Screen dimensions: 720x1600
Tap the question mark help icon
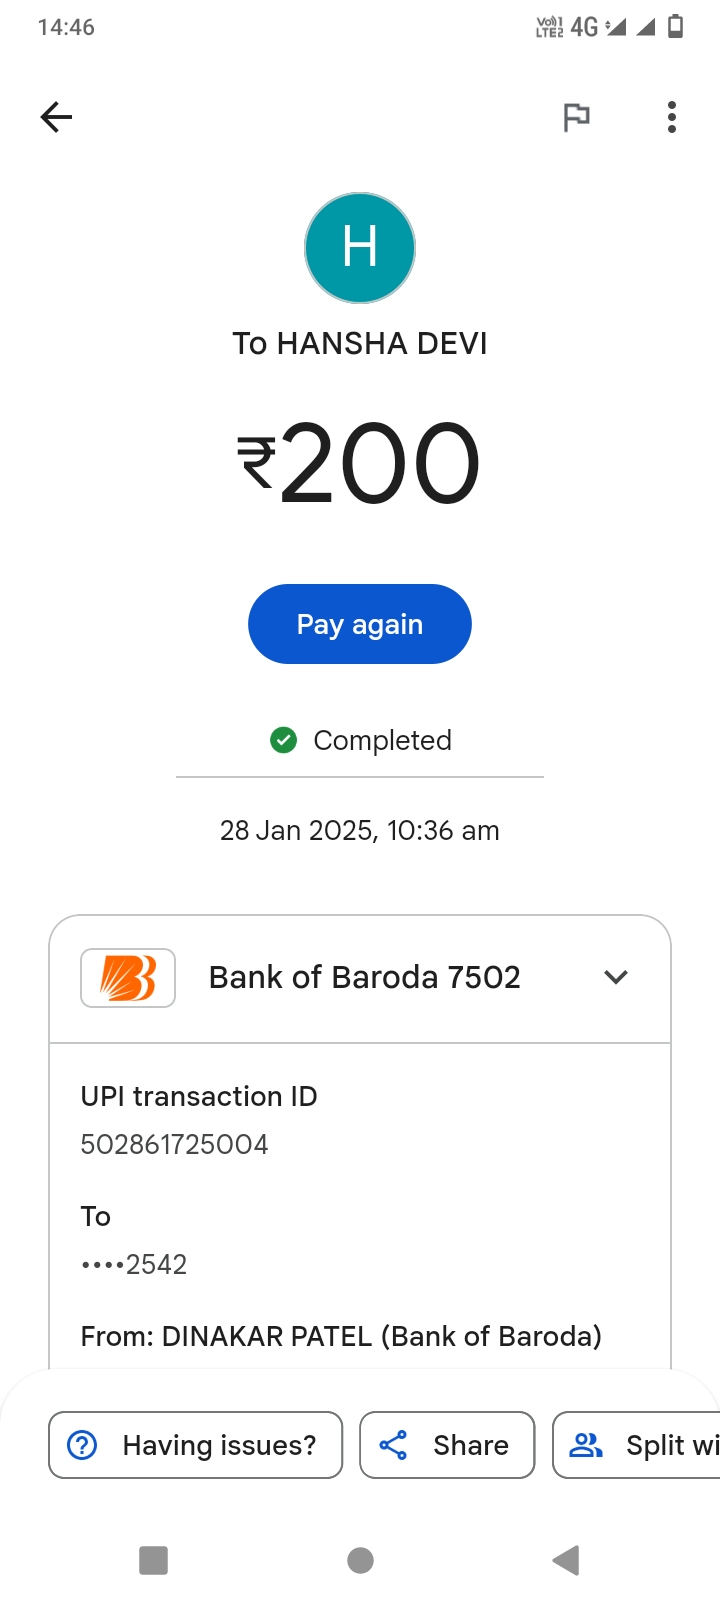click(82, 1445)
